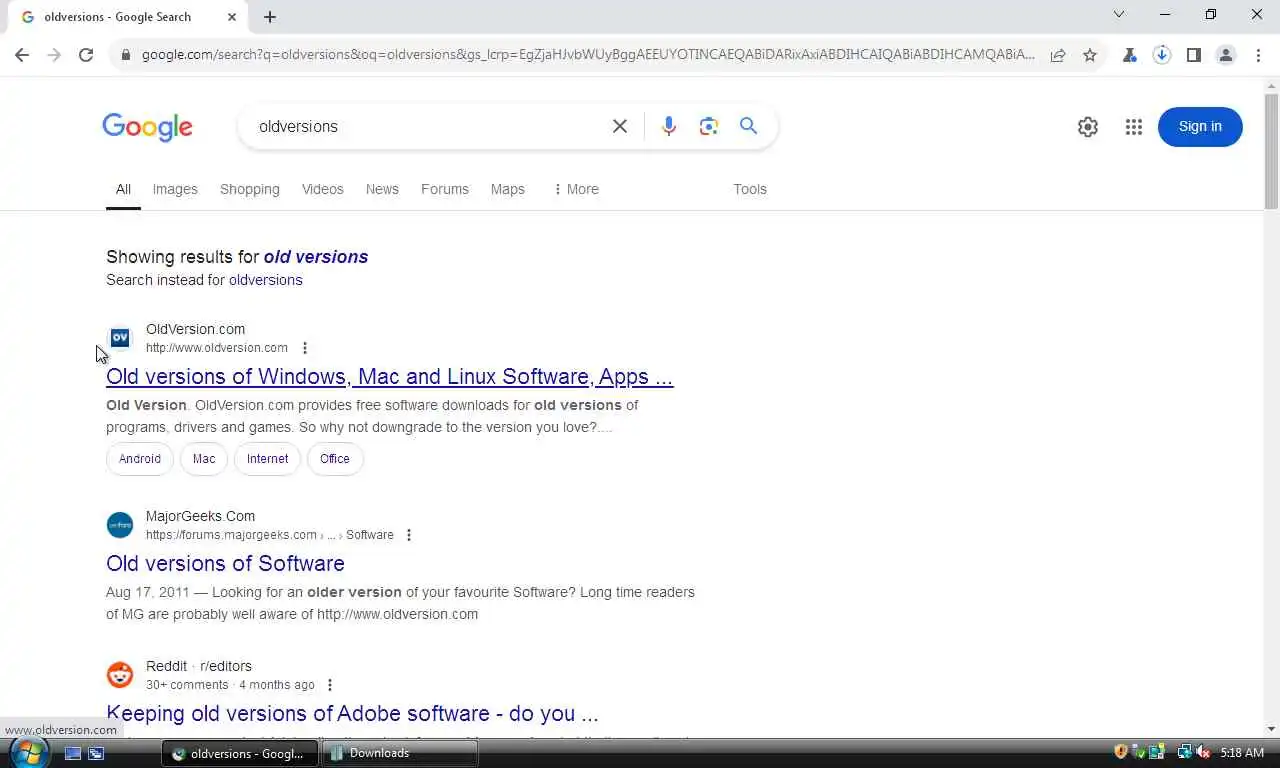Switch to the Maps tab
The width and height of the screenshot is (1280, 768).
click(x=508, y=189)
